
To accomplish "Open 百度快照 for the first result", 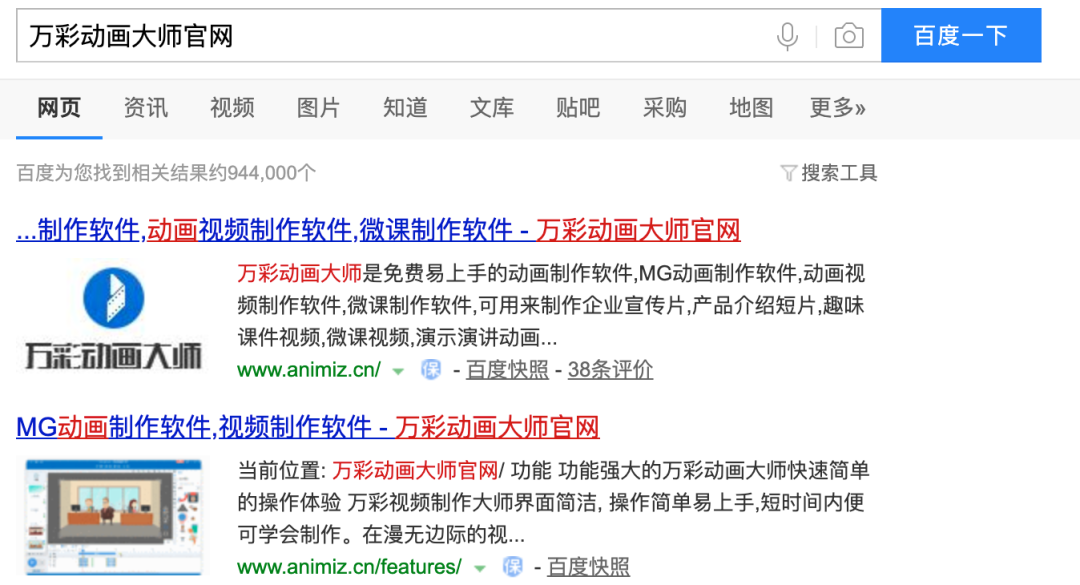I will [x=507, y=370].
